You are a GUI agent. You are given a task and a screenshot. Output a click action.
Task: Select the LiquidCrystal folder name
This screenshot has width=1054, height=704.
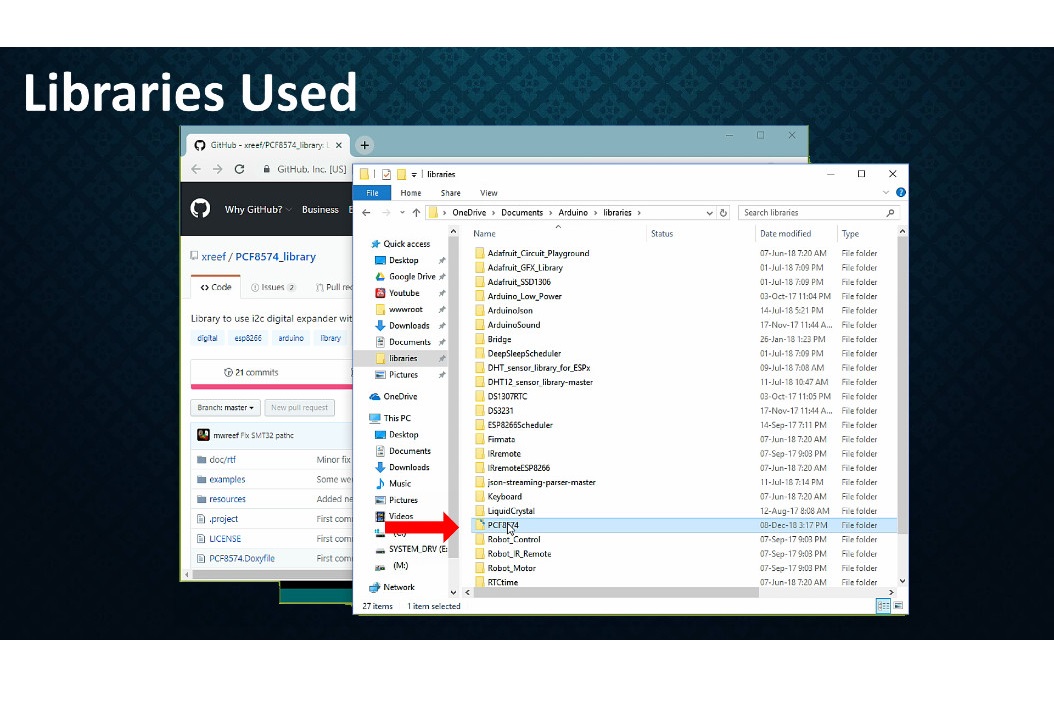point(511,511)
